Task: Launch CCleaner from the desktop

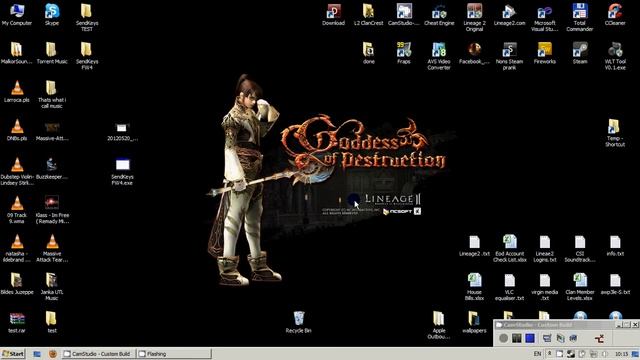Action: [x=615, y=15]
